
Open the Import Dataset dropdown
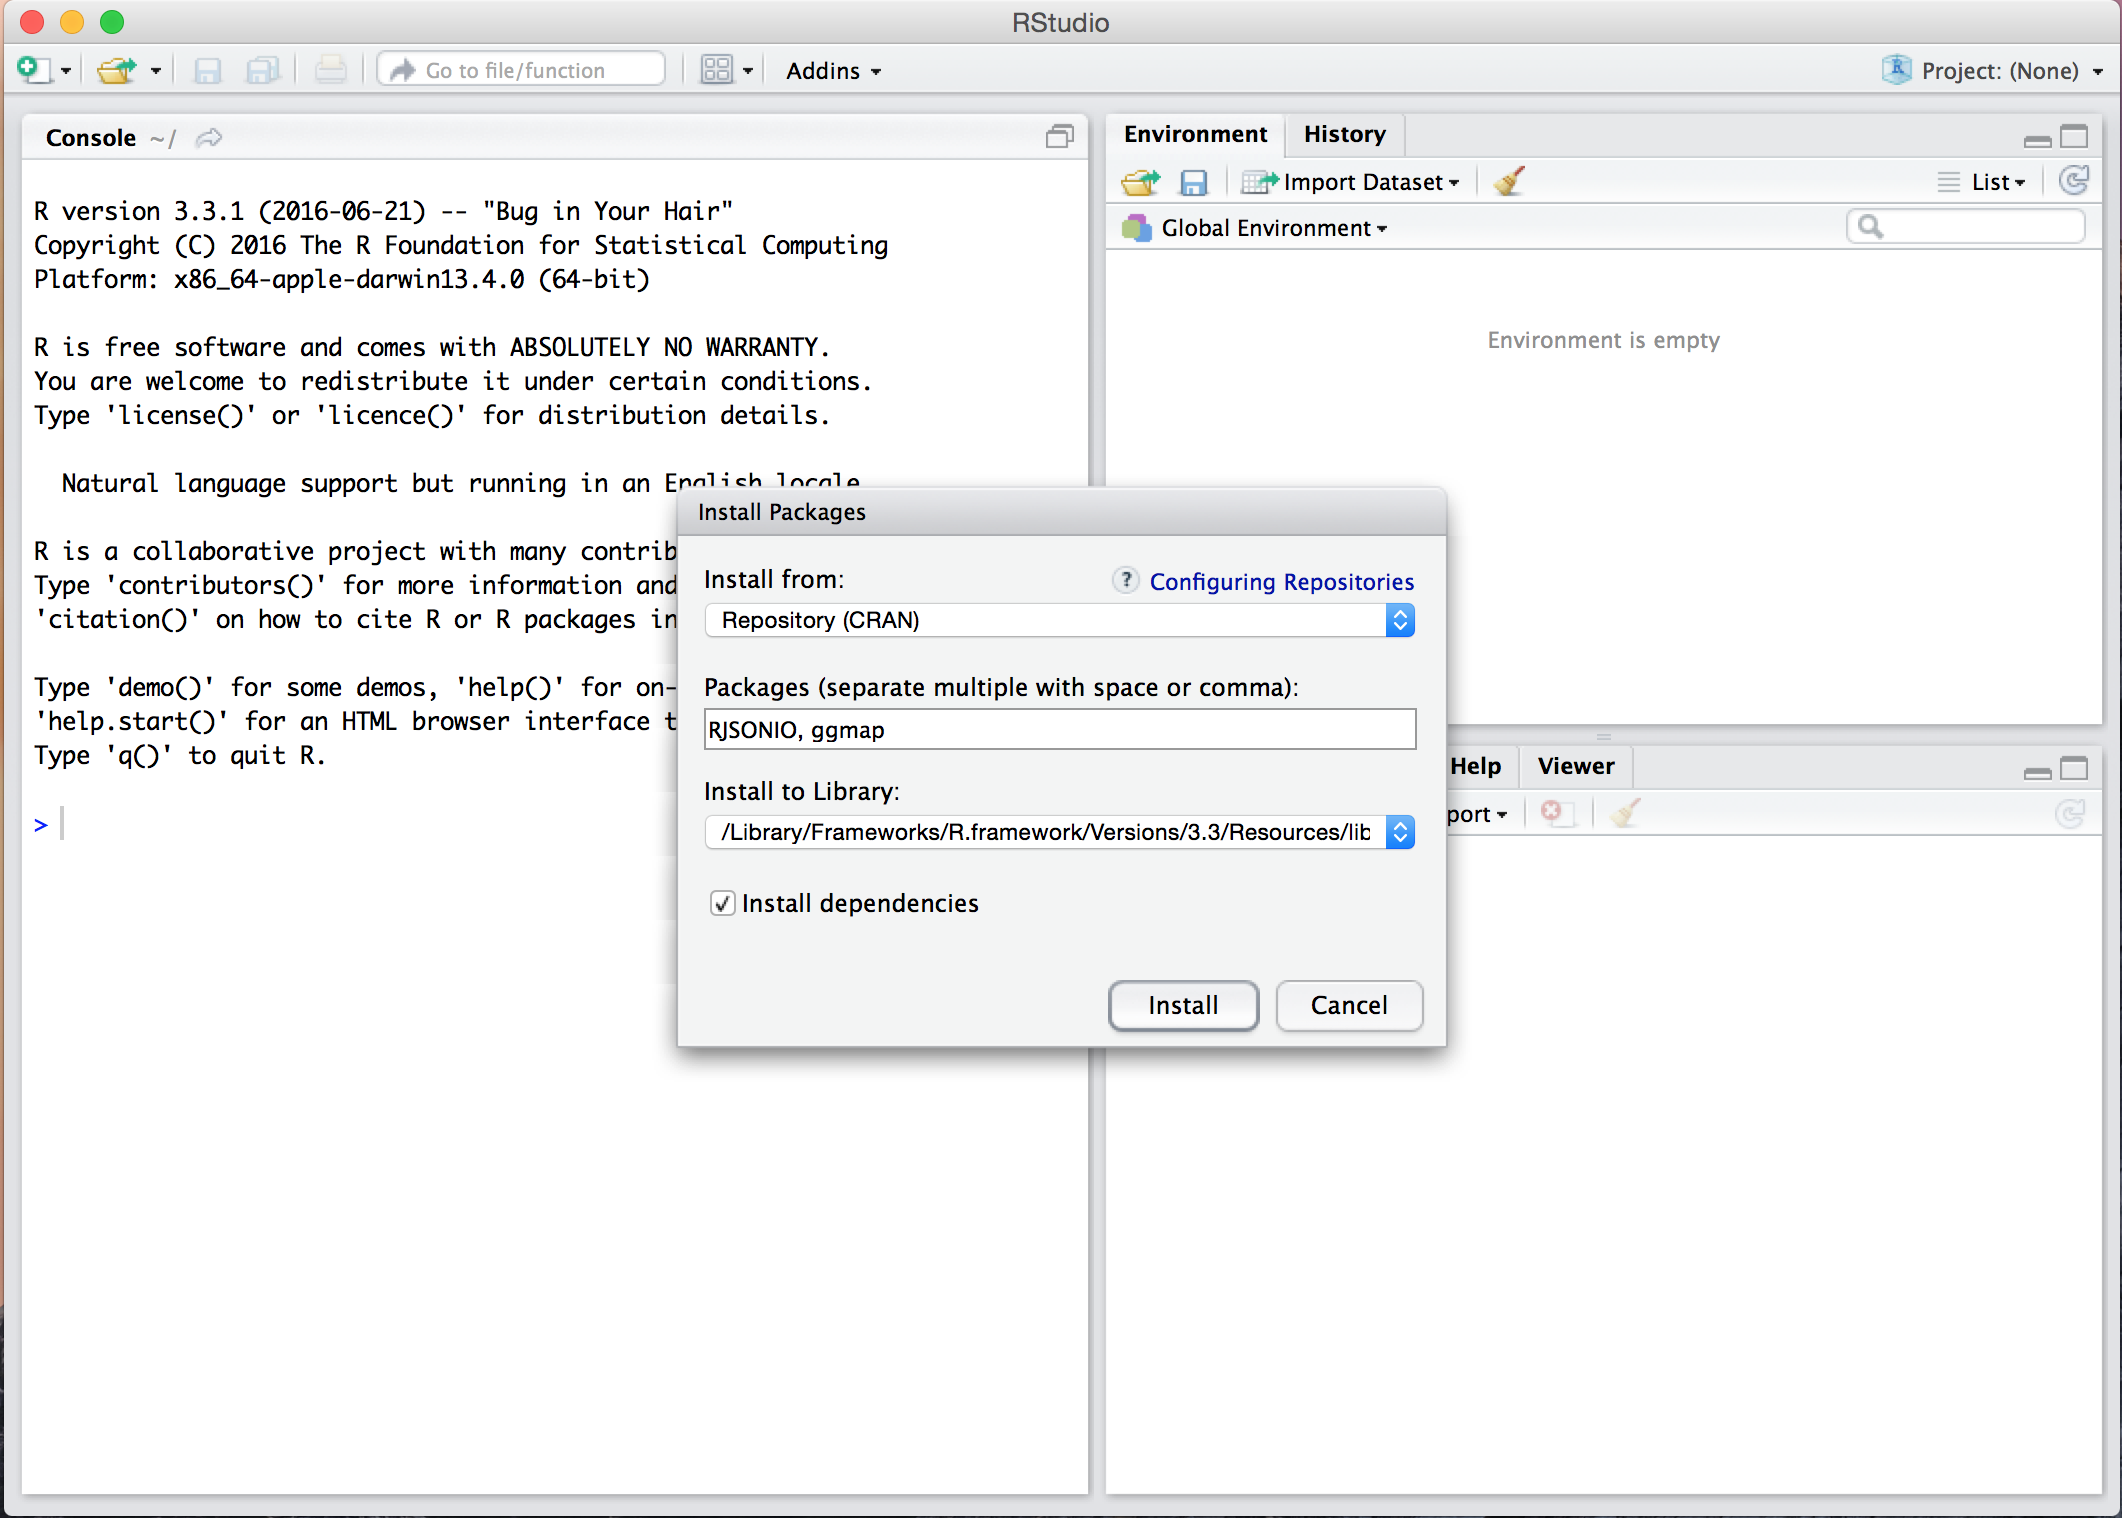(x=1351, y=182)
